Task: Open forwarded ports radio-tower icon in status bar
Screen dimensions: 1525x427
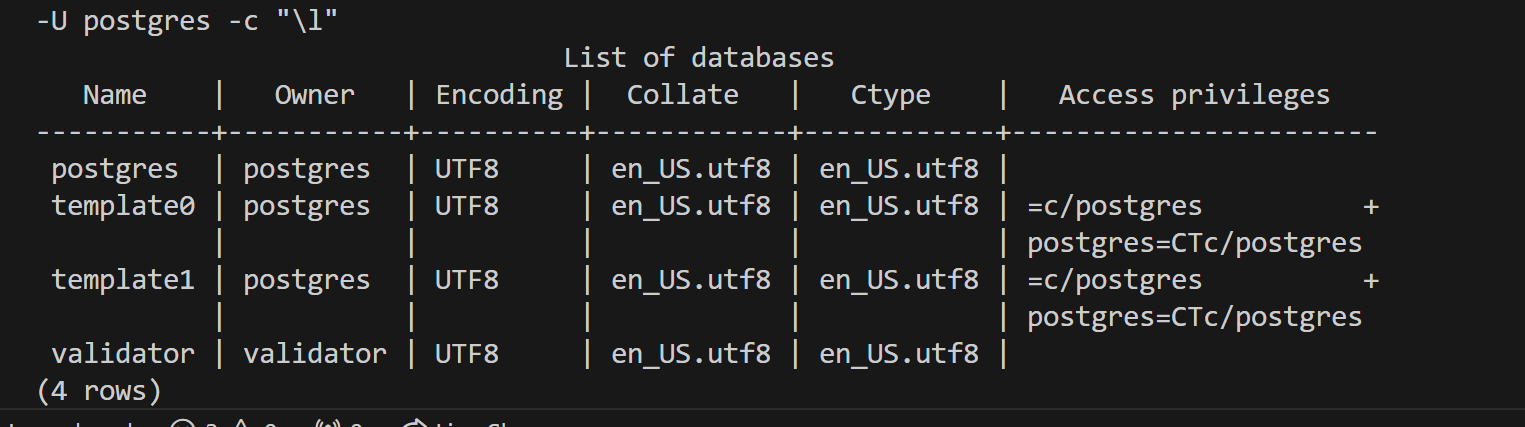Action: tap(329, 424)
